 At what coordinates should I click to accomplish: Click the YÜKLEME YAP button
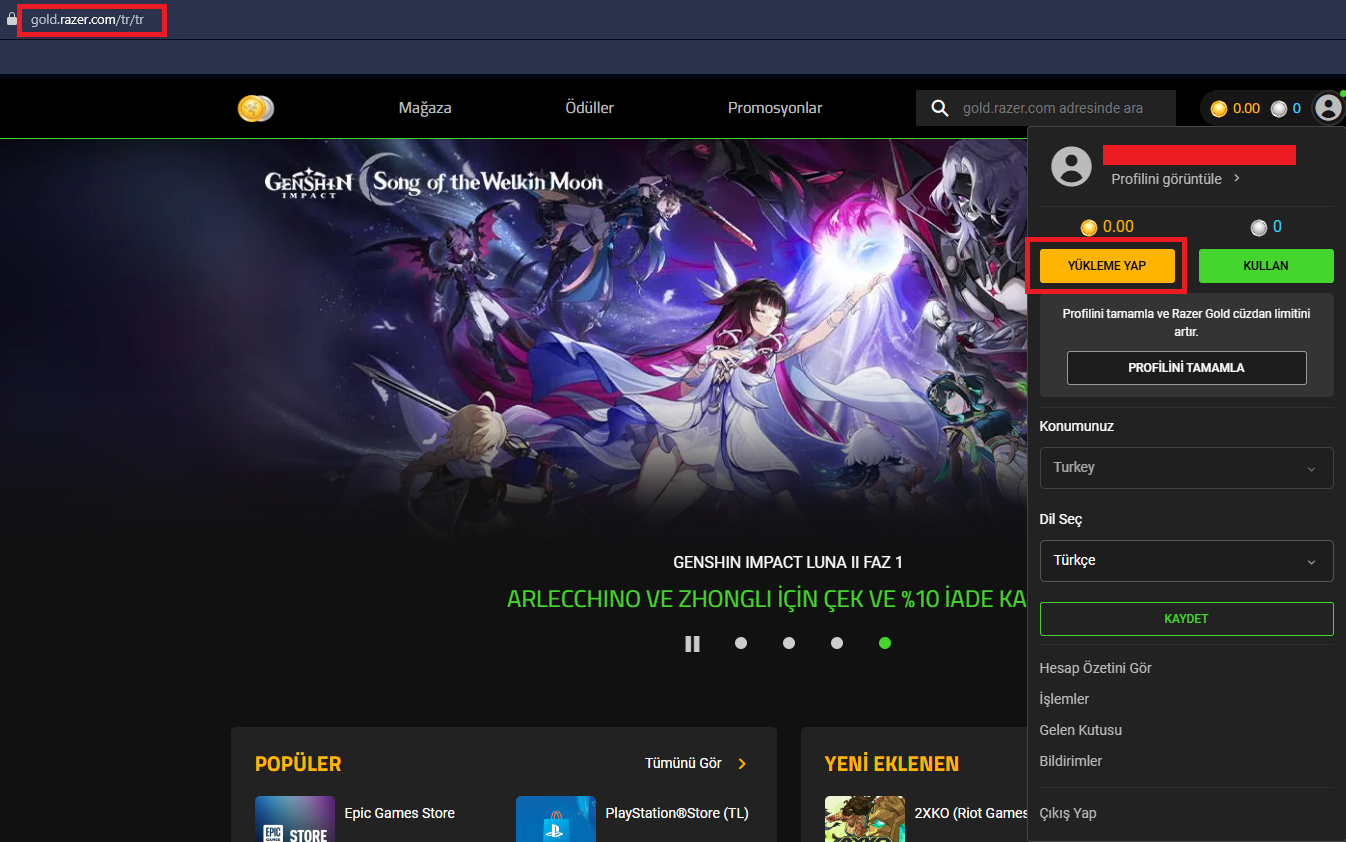pos(1107,266)
